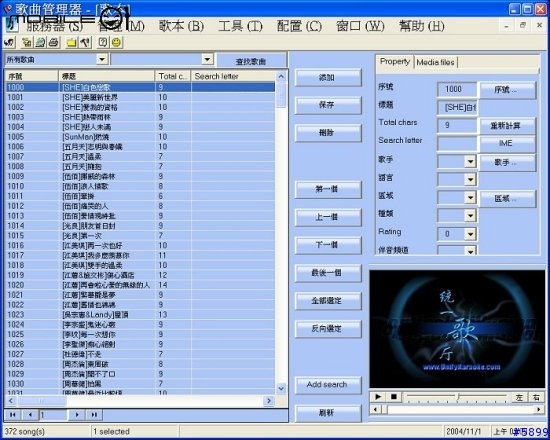Screen dimensions: 550x440
Task: Click song list scrollbar up arrow
Action: 281,76
